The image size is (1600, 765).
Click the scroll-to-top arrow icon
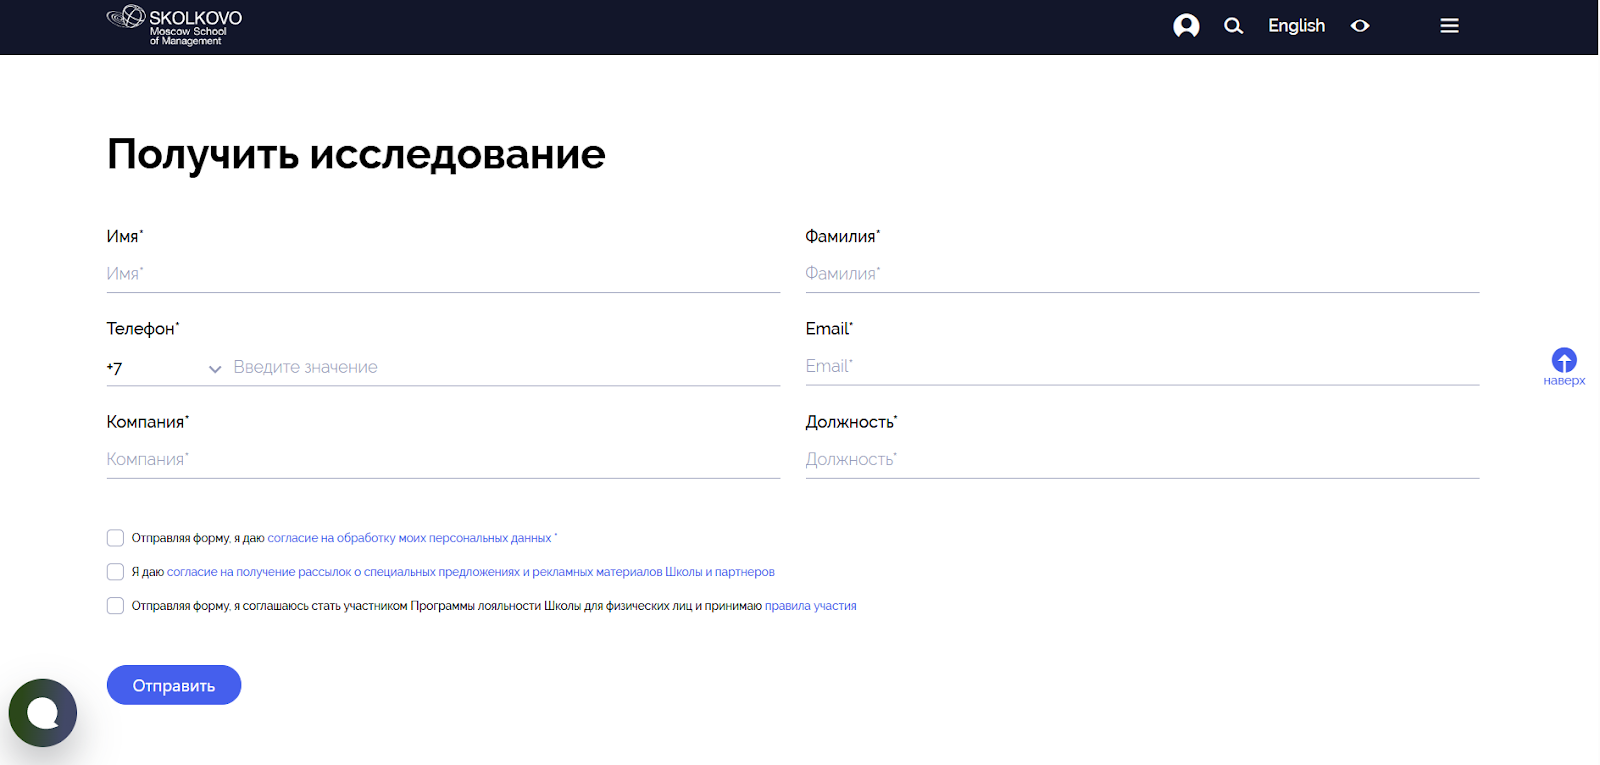tap(1564, 360)
